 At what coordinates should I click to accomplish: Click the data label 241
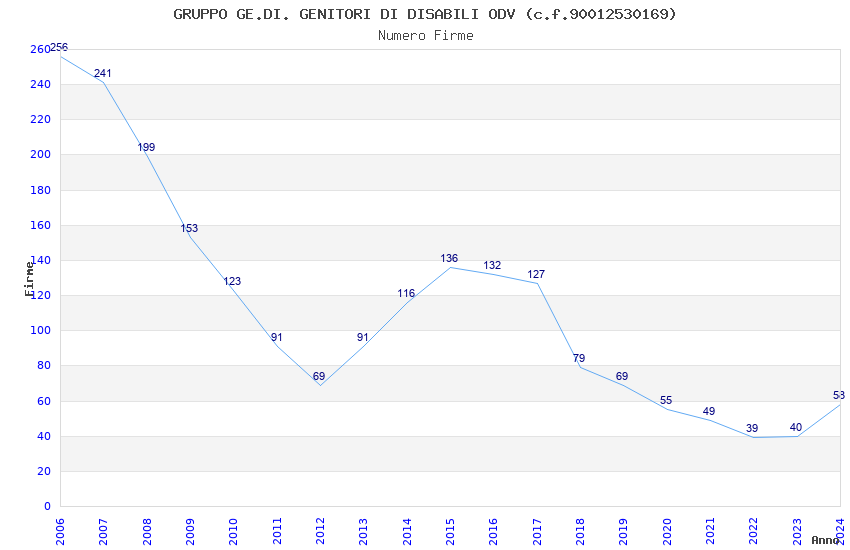pos(102,73)
